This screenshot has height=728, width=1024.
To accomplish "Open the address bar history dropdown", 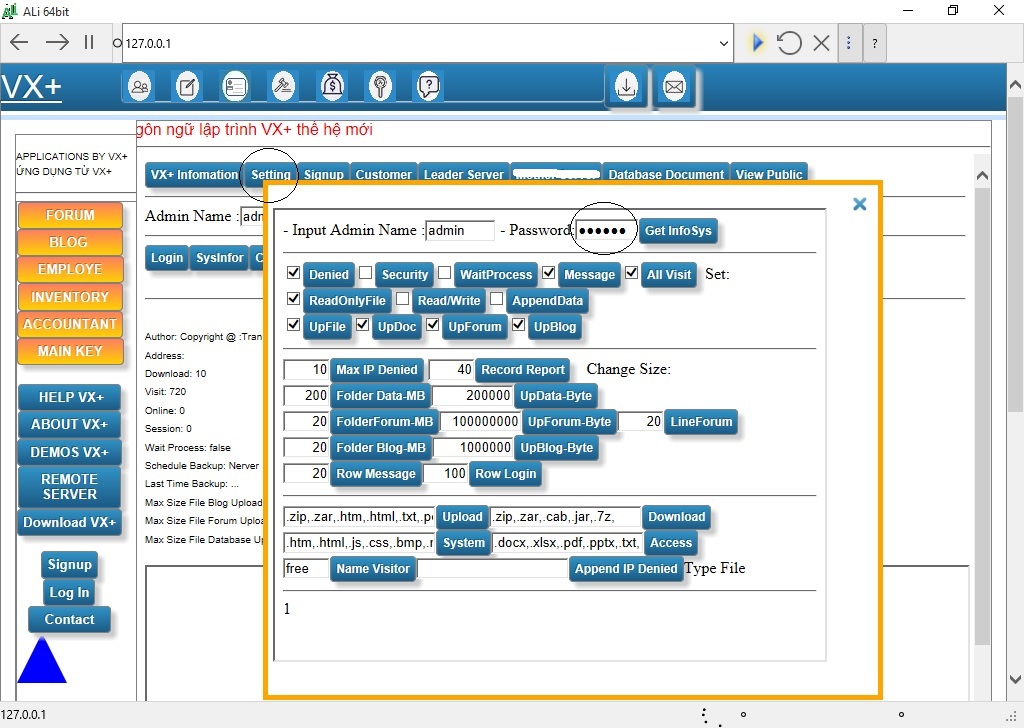I will tap(724, 42).
